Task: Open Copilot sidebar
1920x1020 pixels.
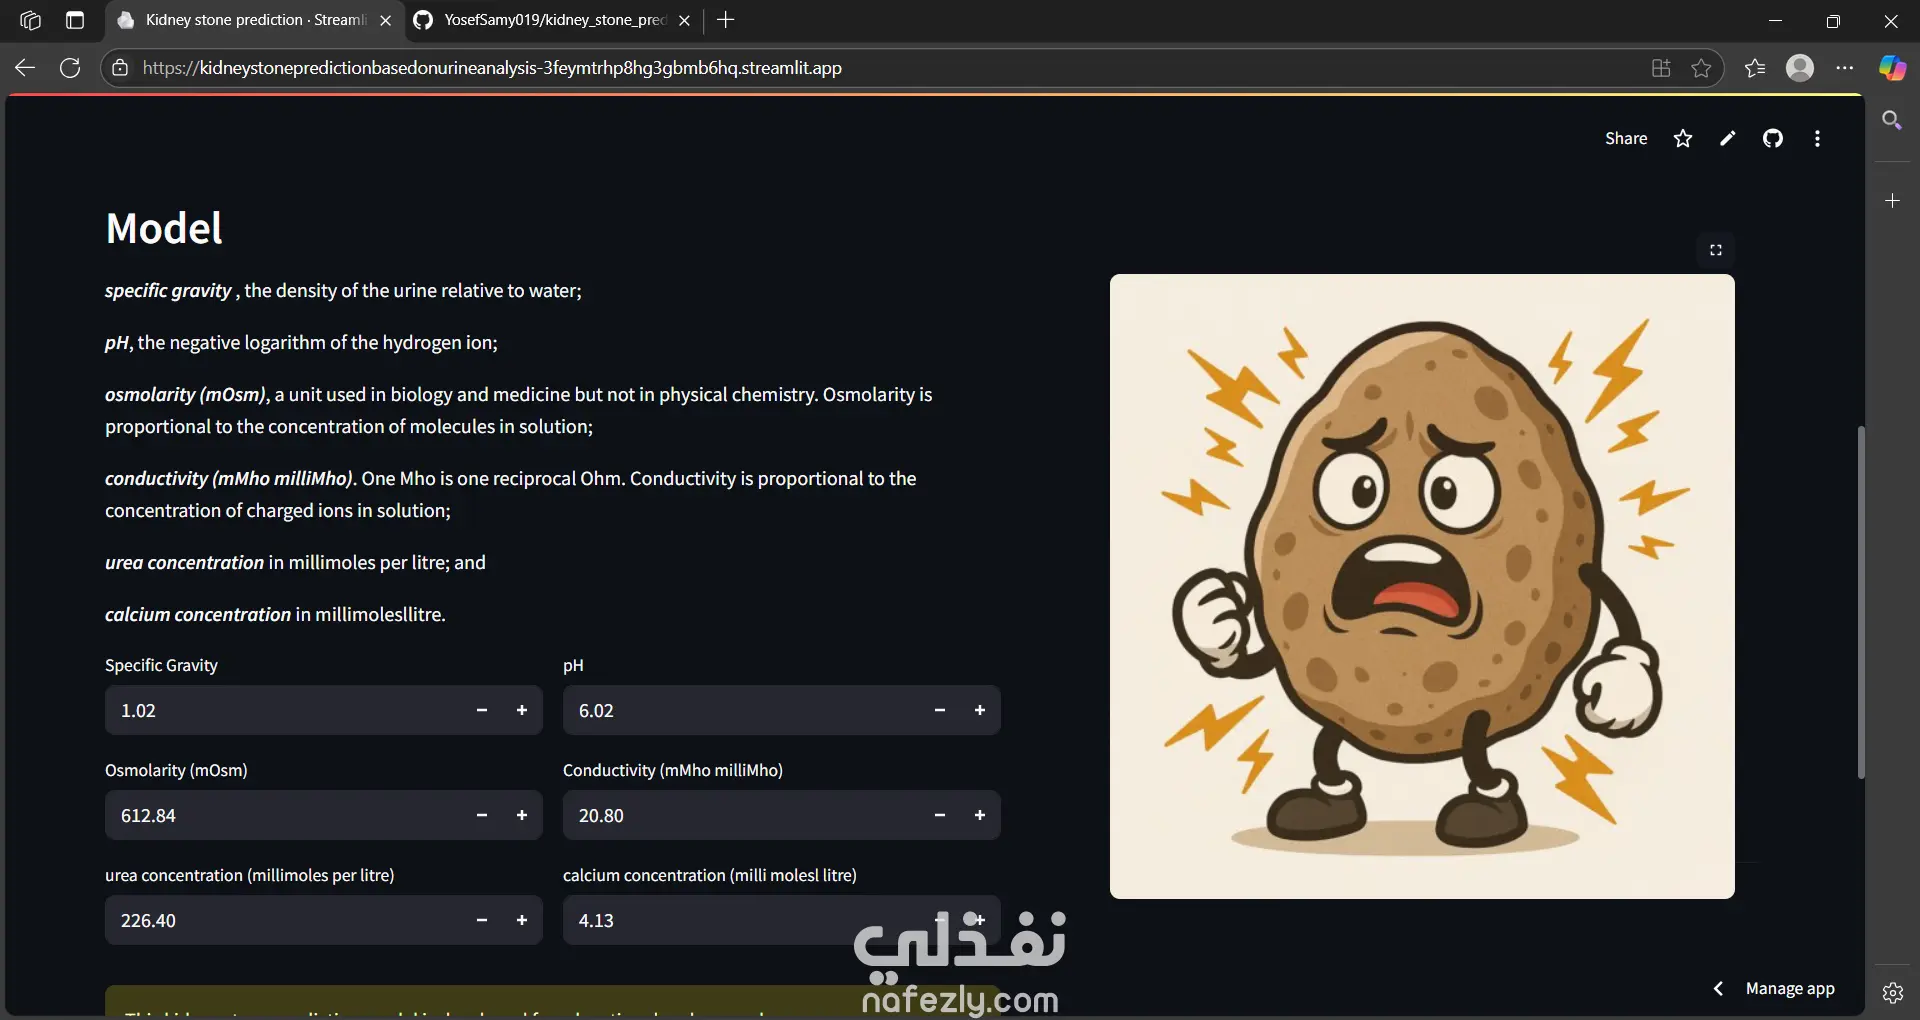Action: pyautogui.click(x=1892, y=68)
